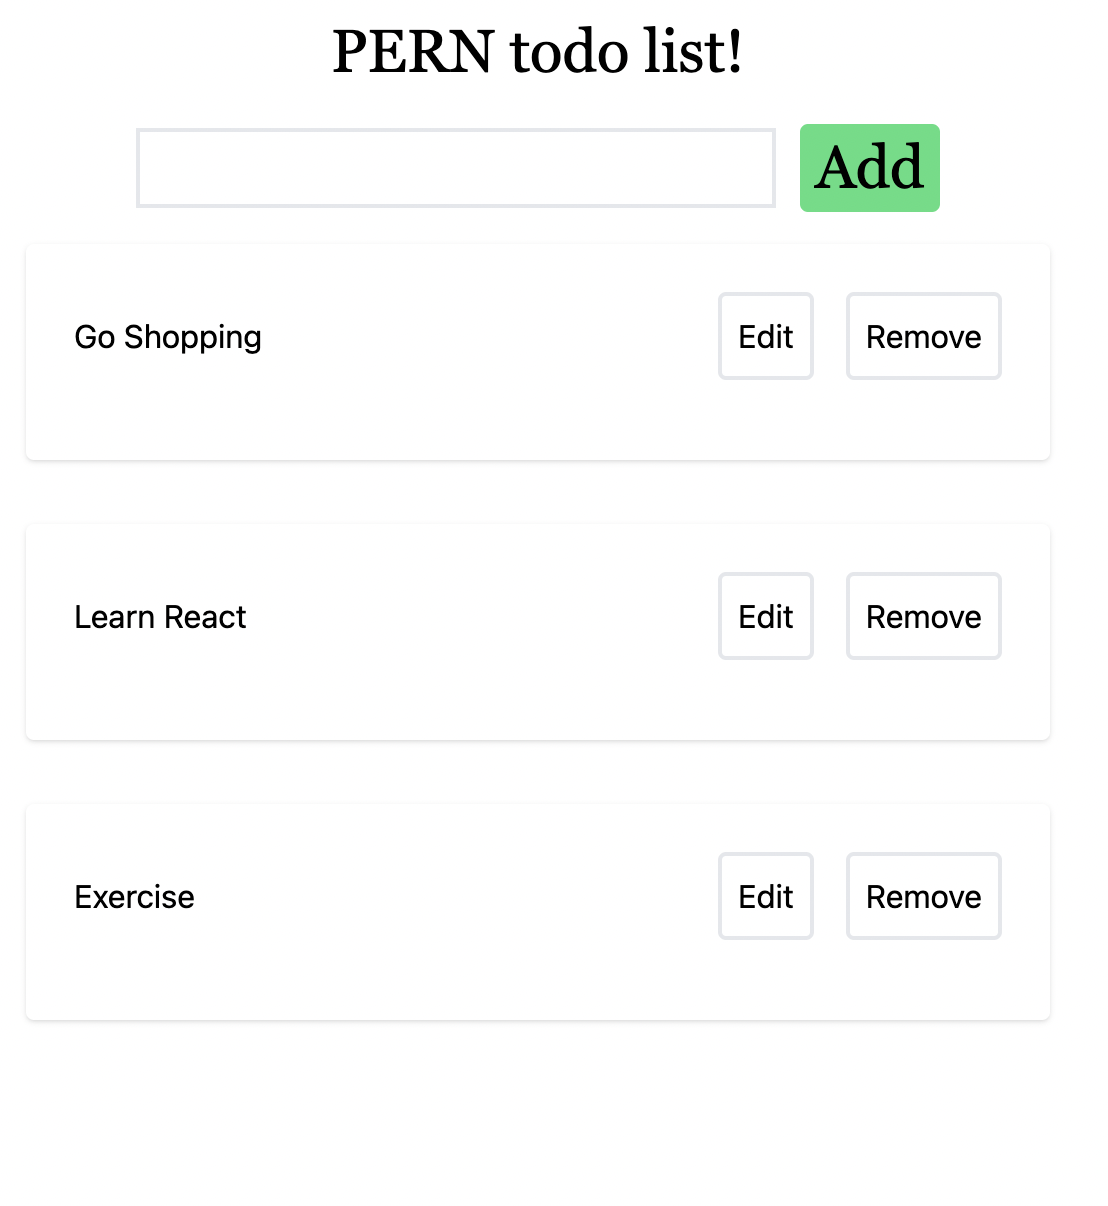Focus the empty text box above the list
The height and width of the screenshot is (1206, 1108).
point(455,167)
